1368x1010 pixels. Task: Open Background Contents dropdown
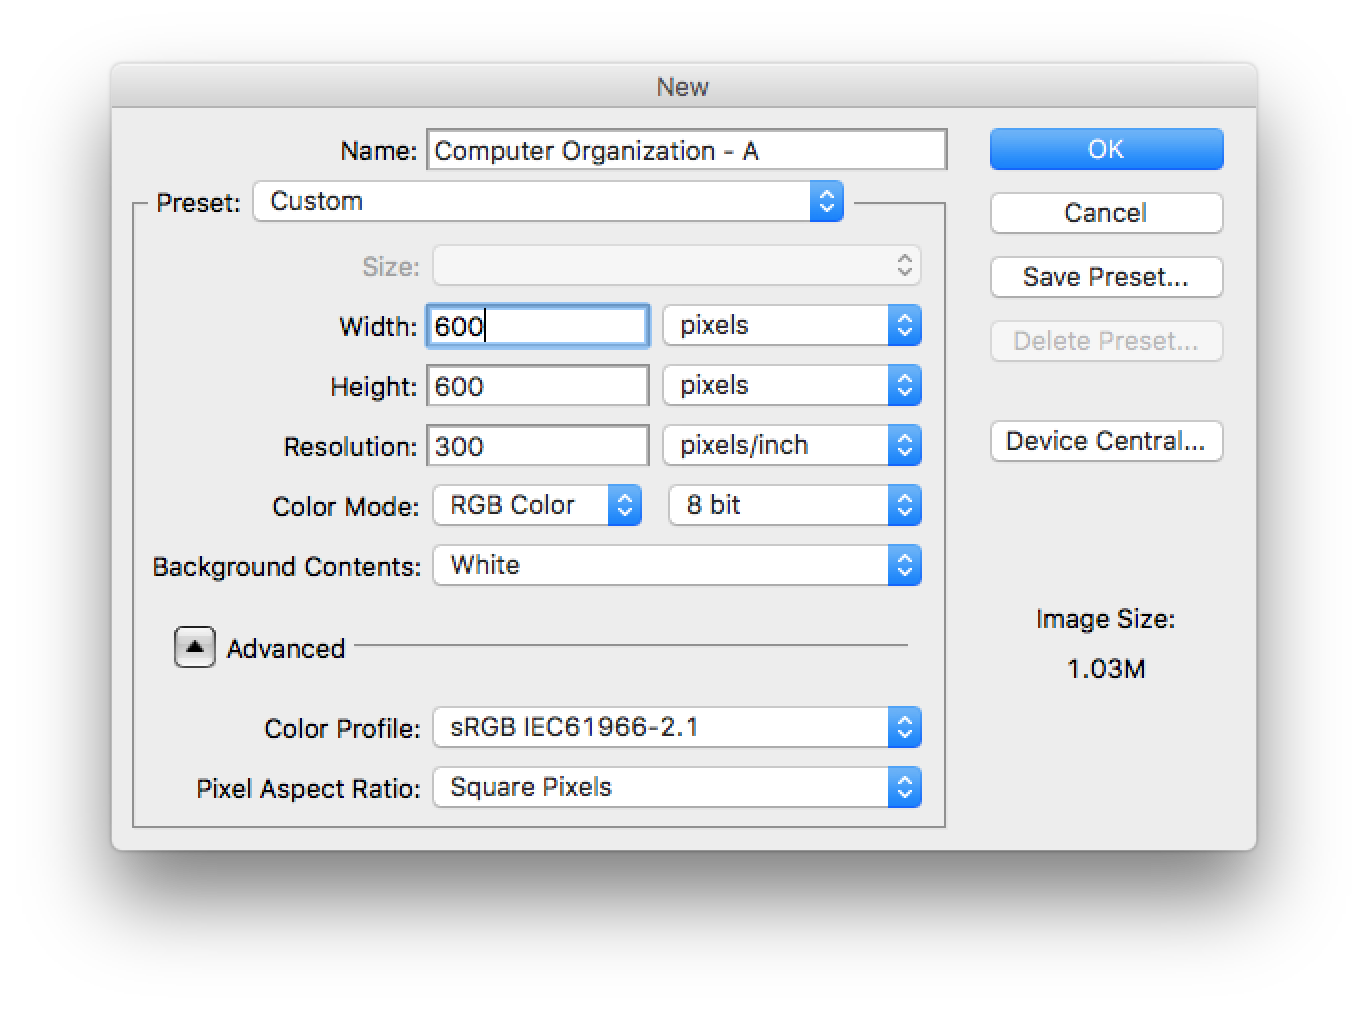[677, 565]
